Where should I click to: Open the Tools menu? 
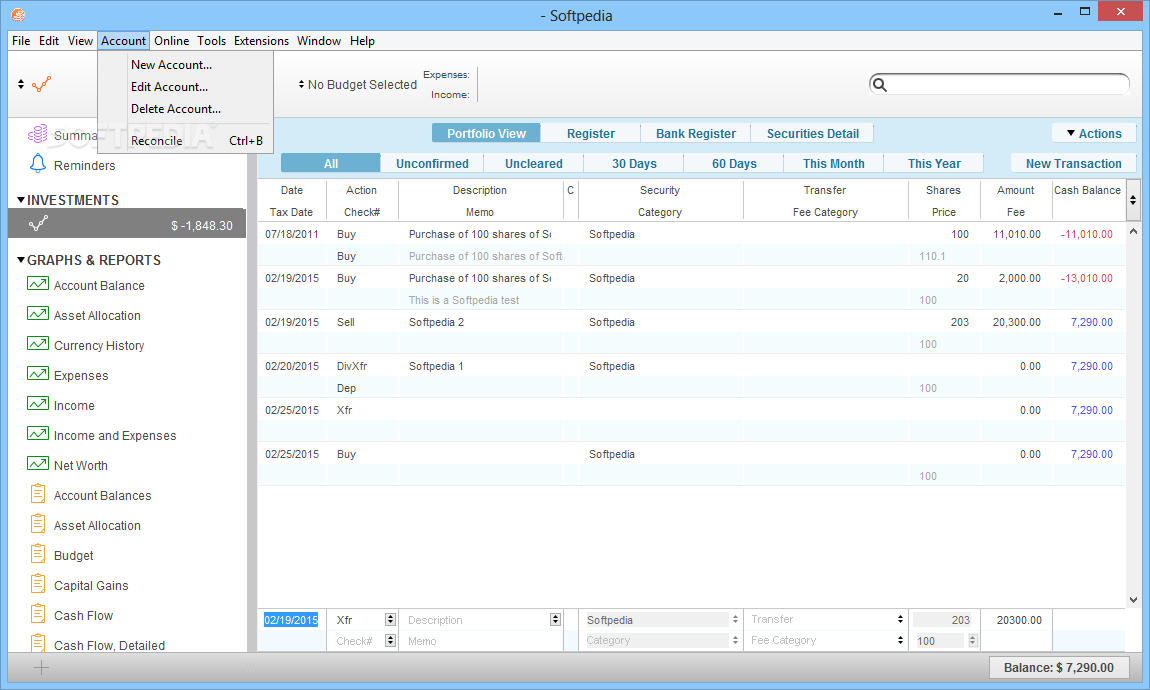point(211,41)
